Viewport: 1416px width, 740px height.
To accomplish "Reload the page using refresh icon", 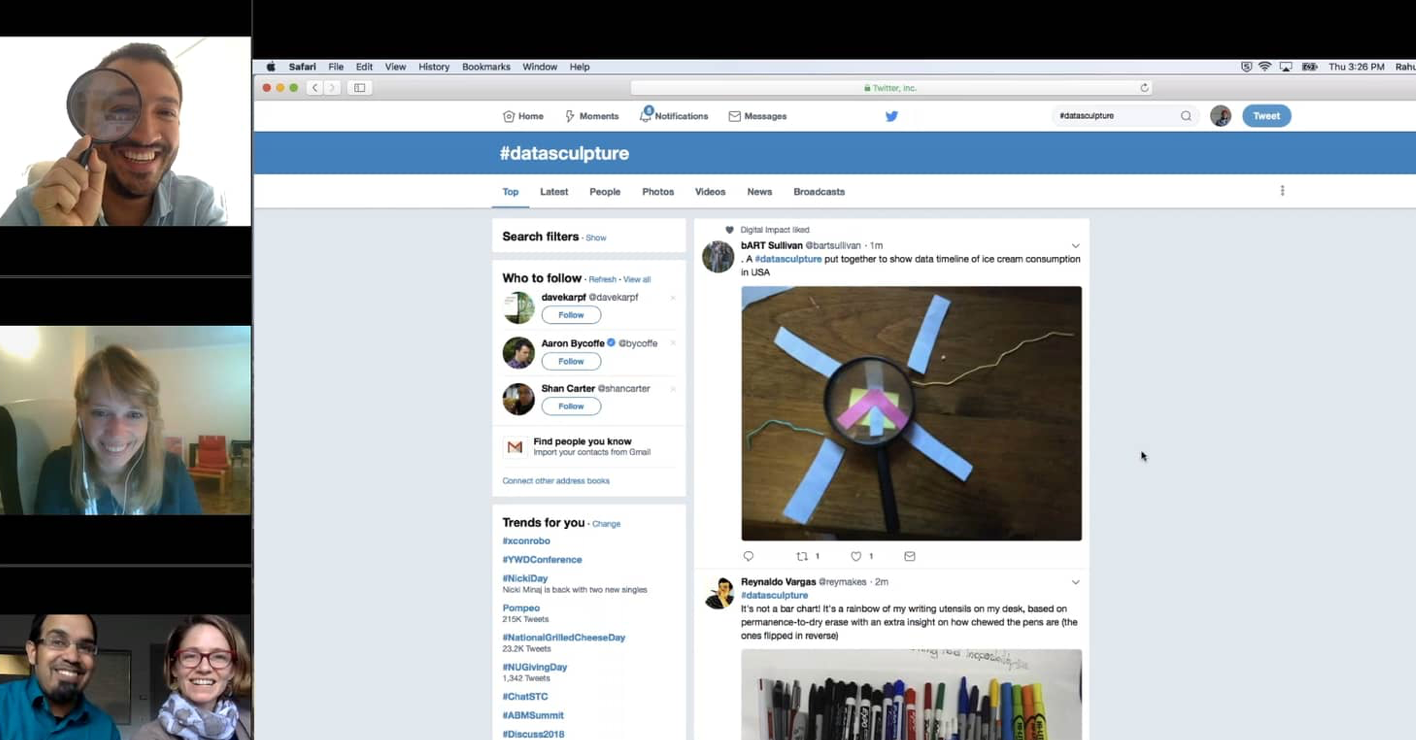I will (1144, 88).
